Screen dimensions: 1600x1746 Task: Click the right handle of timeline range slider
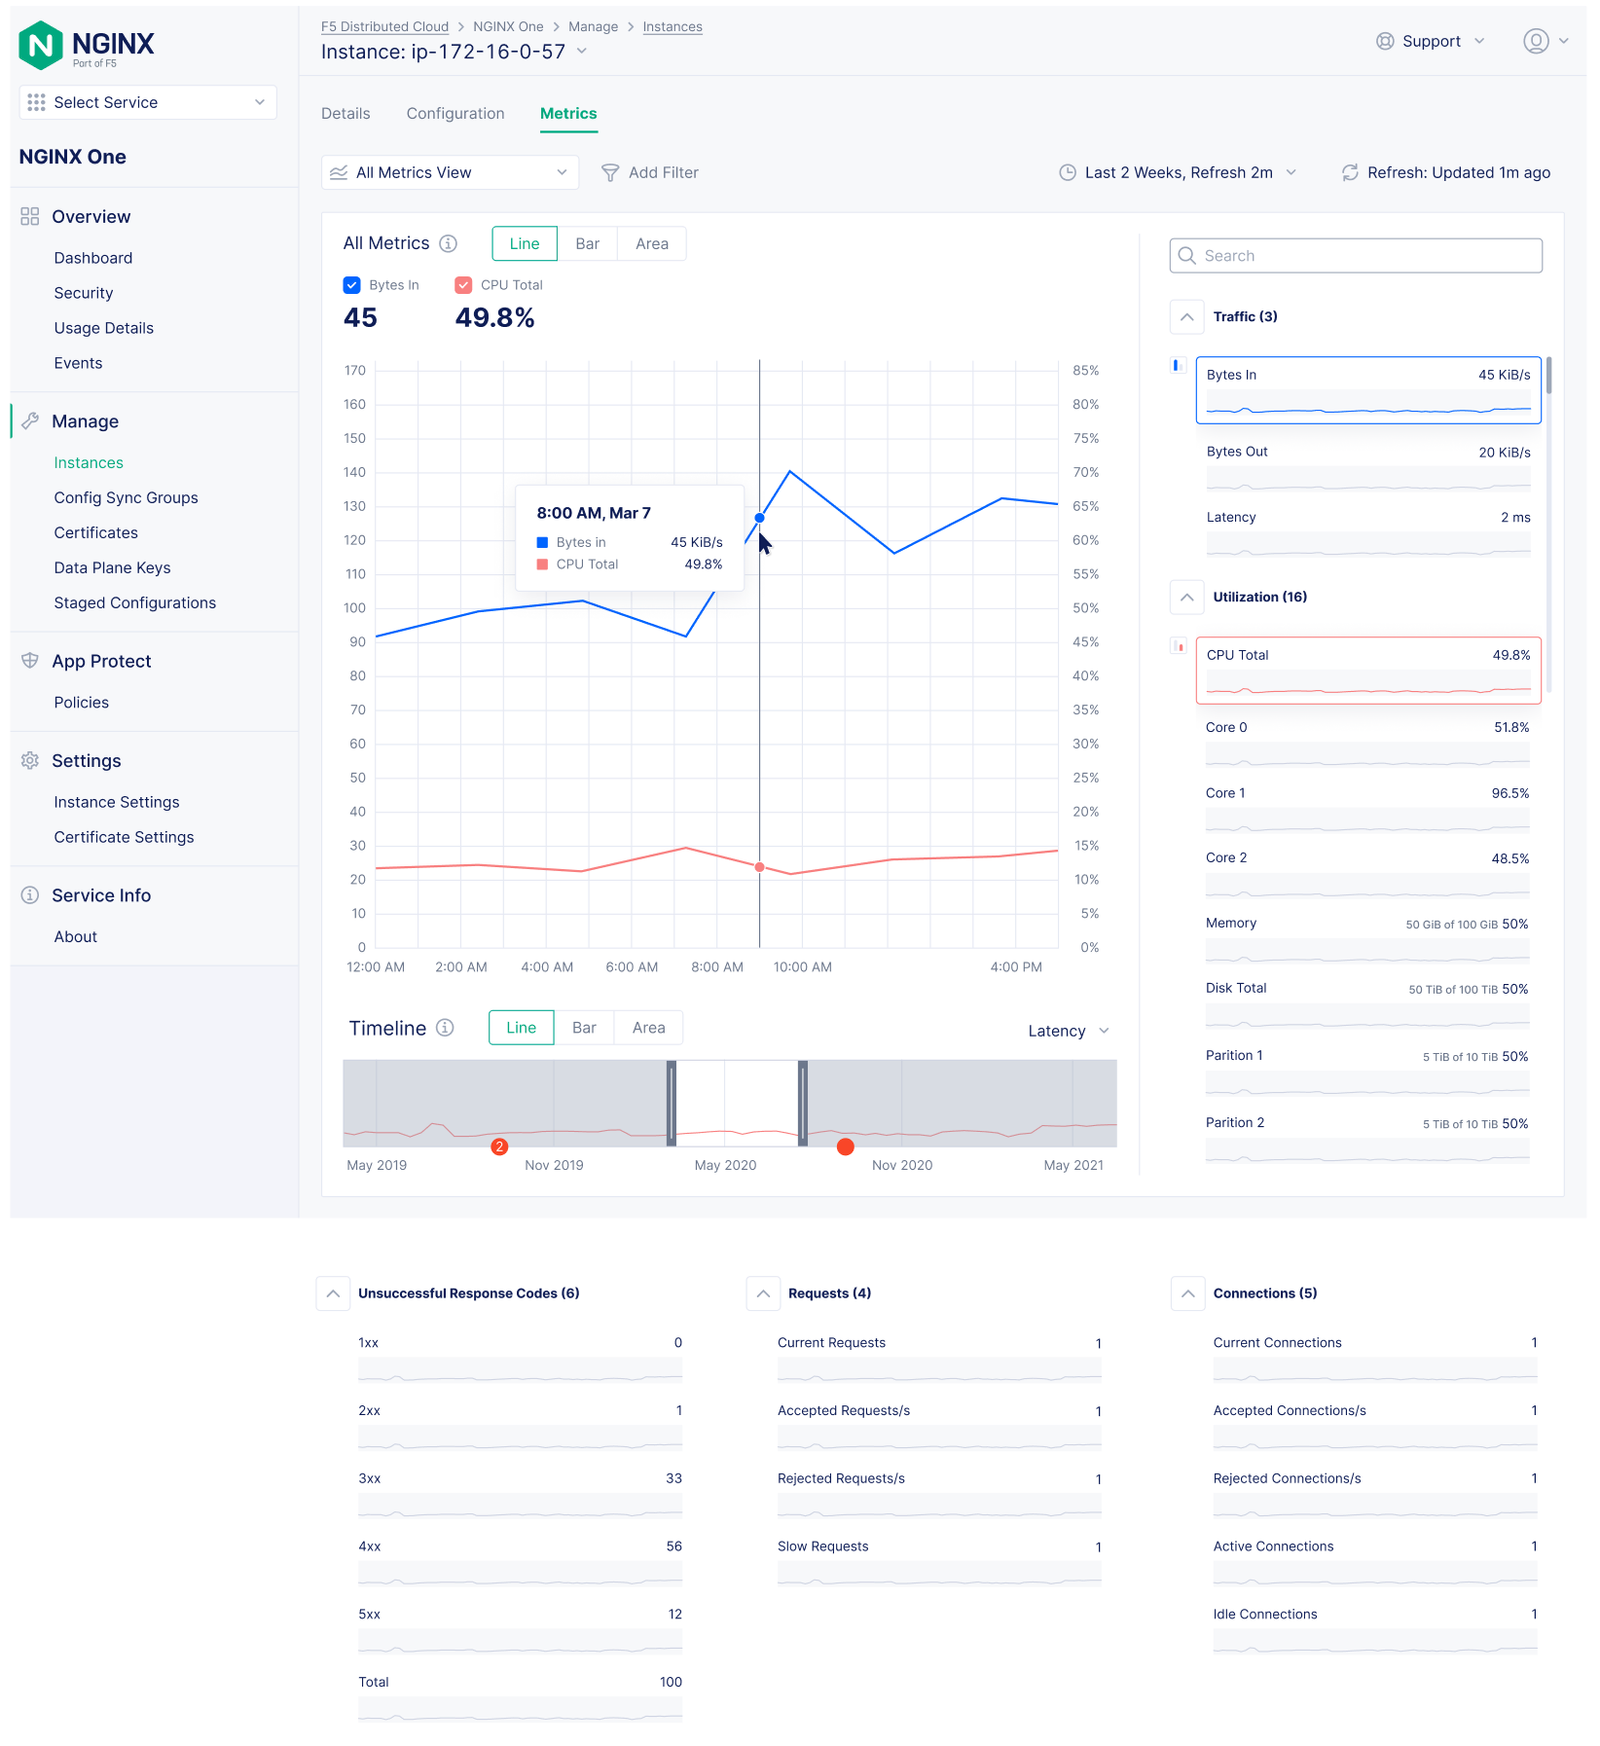(x=803, y=1103)
